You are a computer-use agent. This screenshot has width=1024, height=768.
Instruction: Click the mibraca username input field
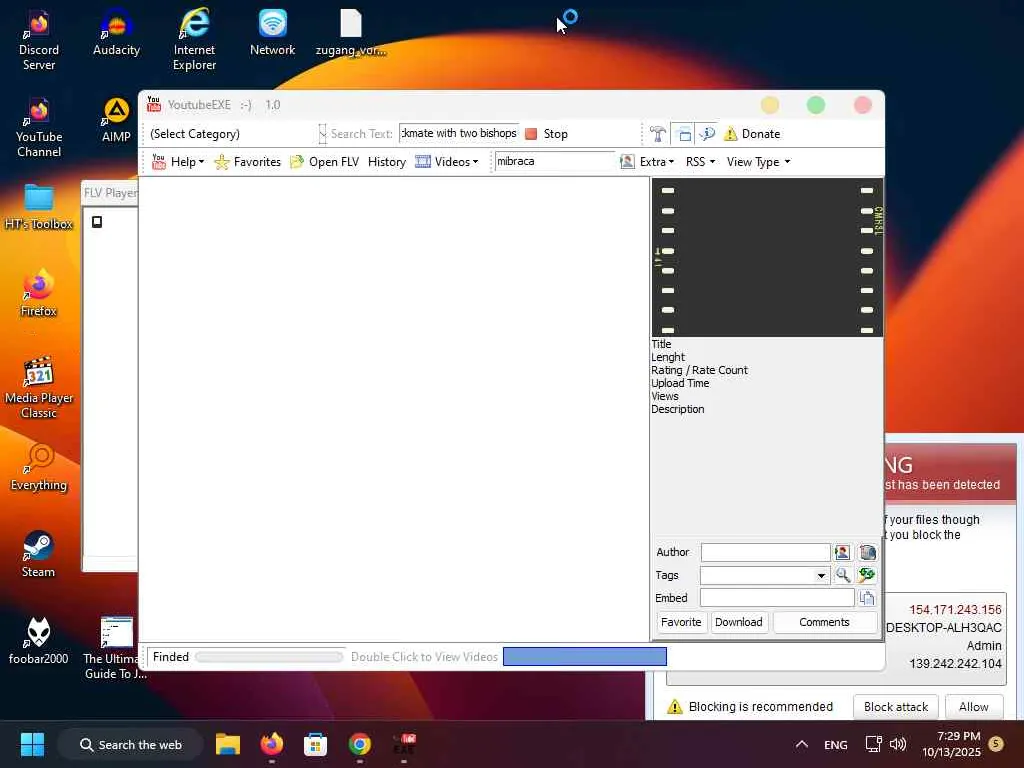(554, 161)
